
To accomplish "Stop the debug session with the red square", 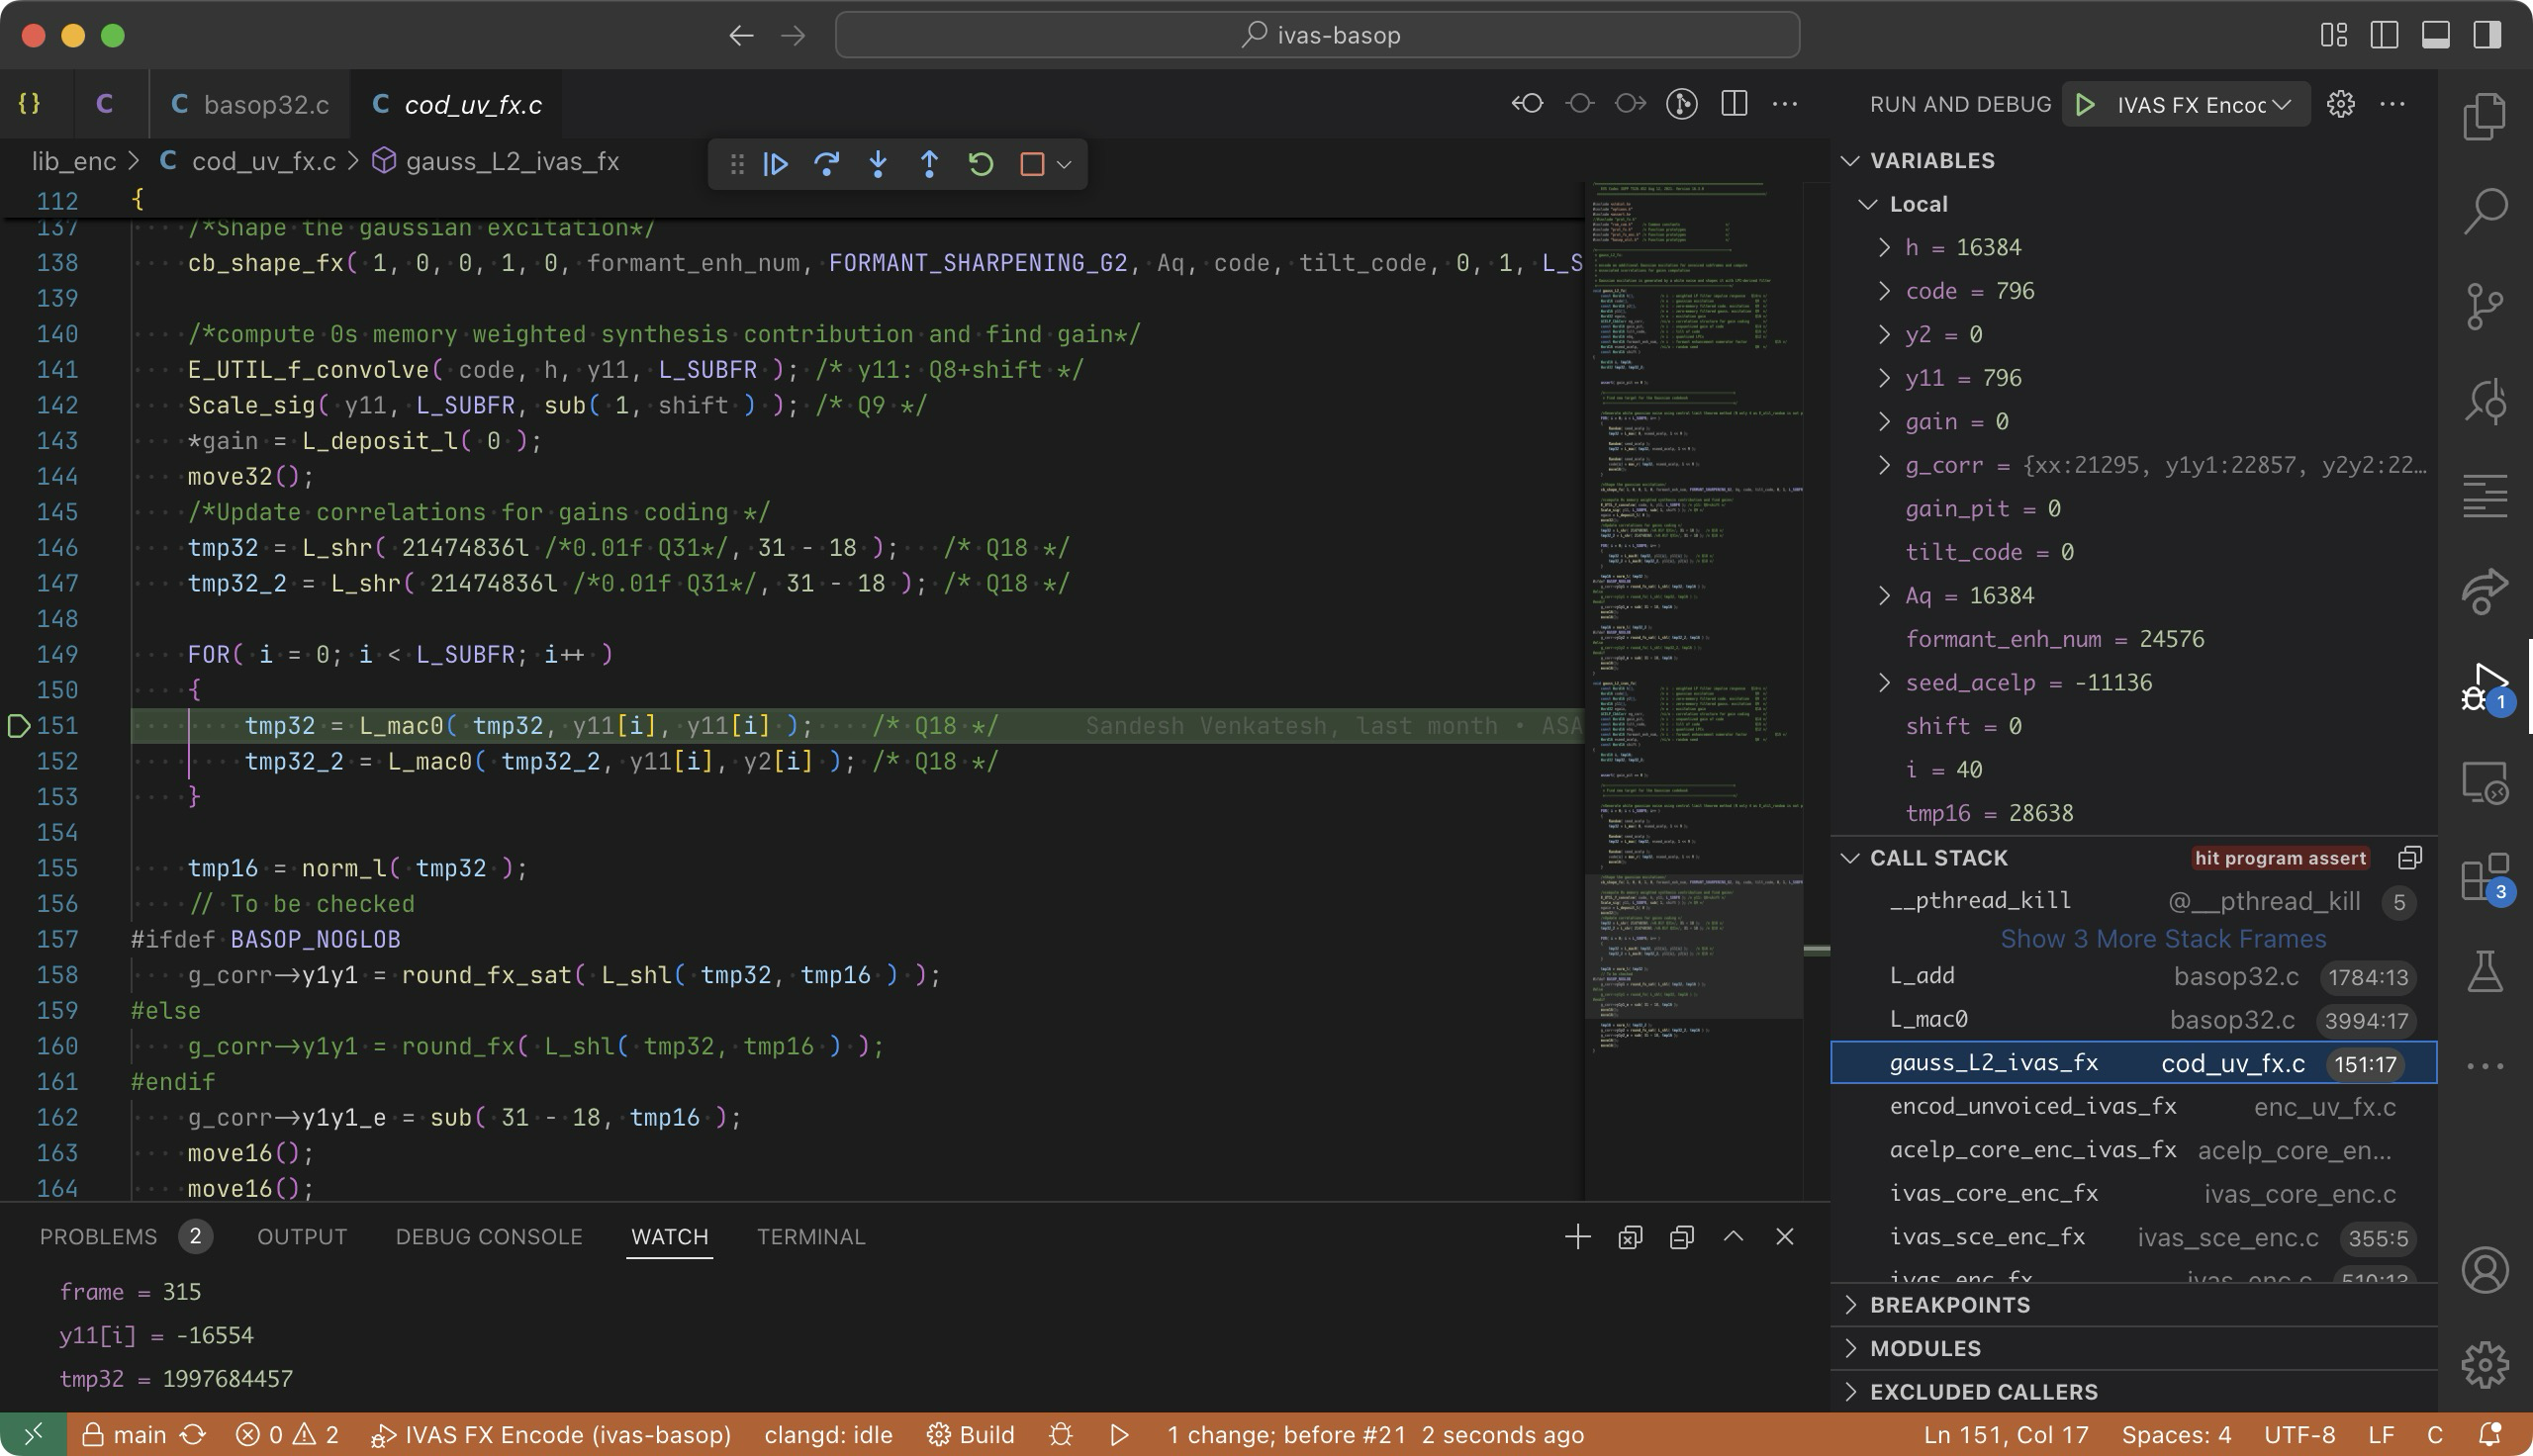I will pyautogui.click(x=1031, y=164).
